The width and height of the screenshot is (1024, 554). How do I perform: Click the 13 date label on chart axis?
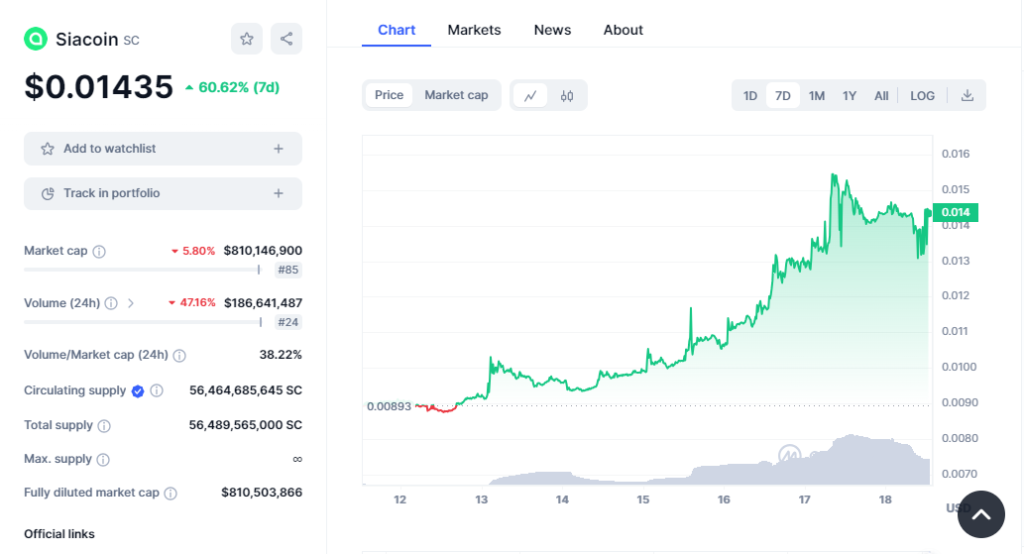click(x=481, y=500)
